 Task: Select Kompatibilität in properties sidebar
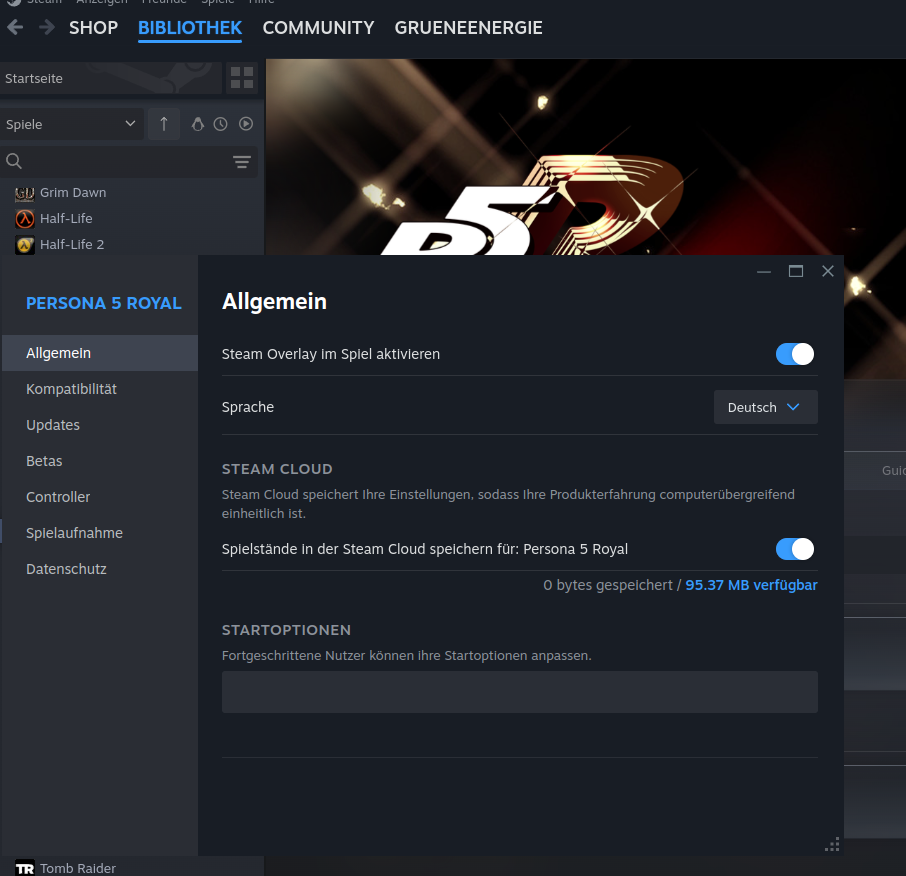100,389
